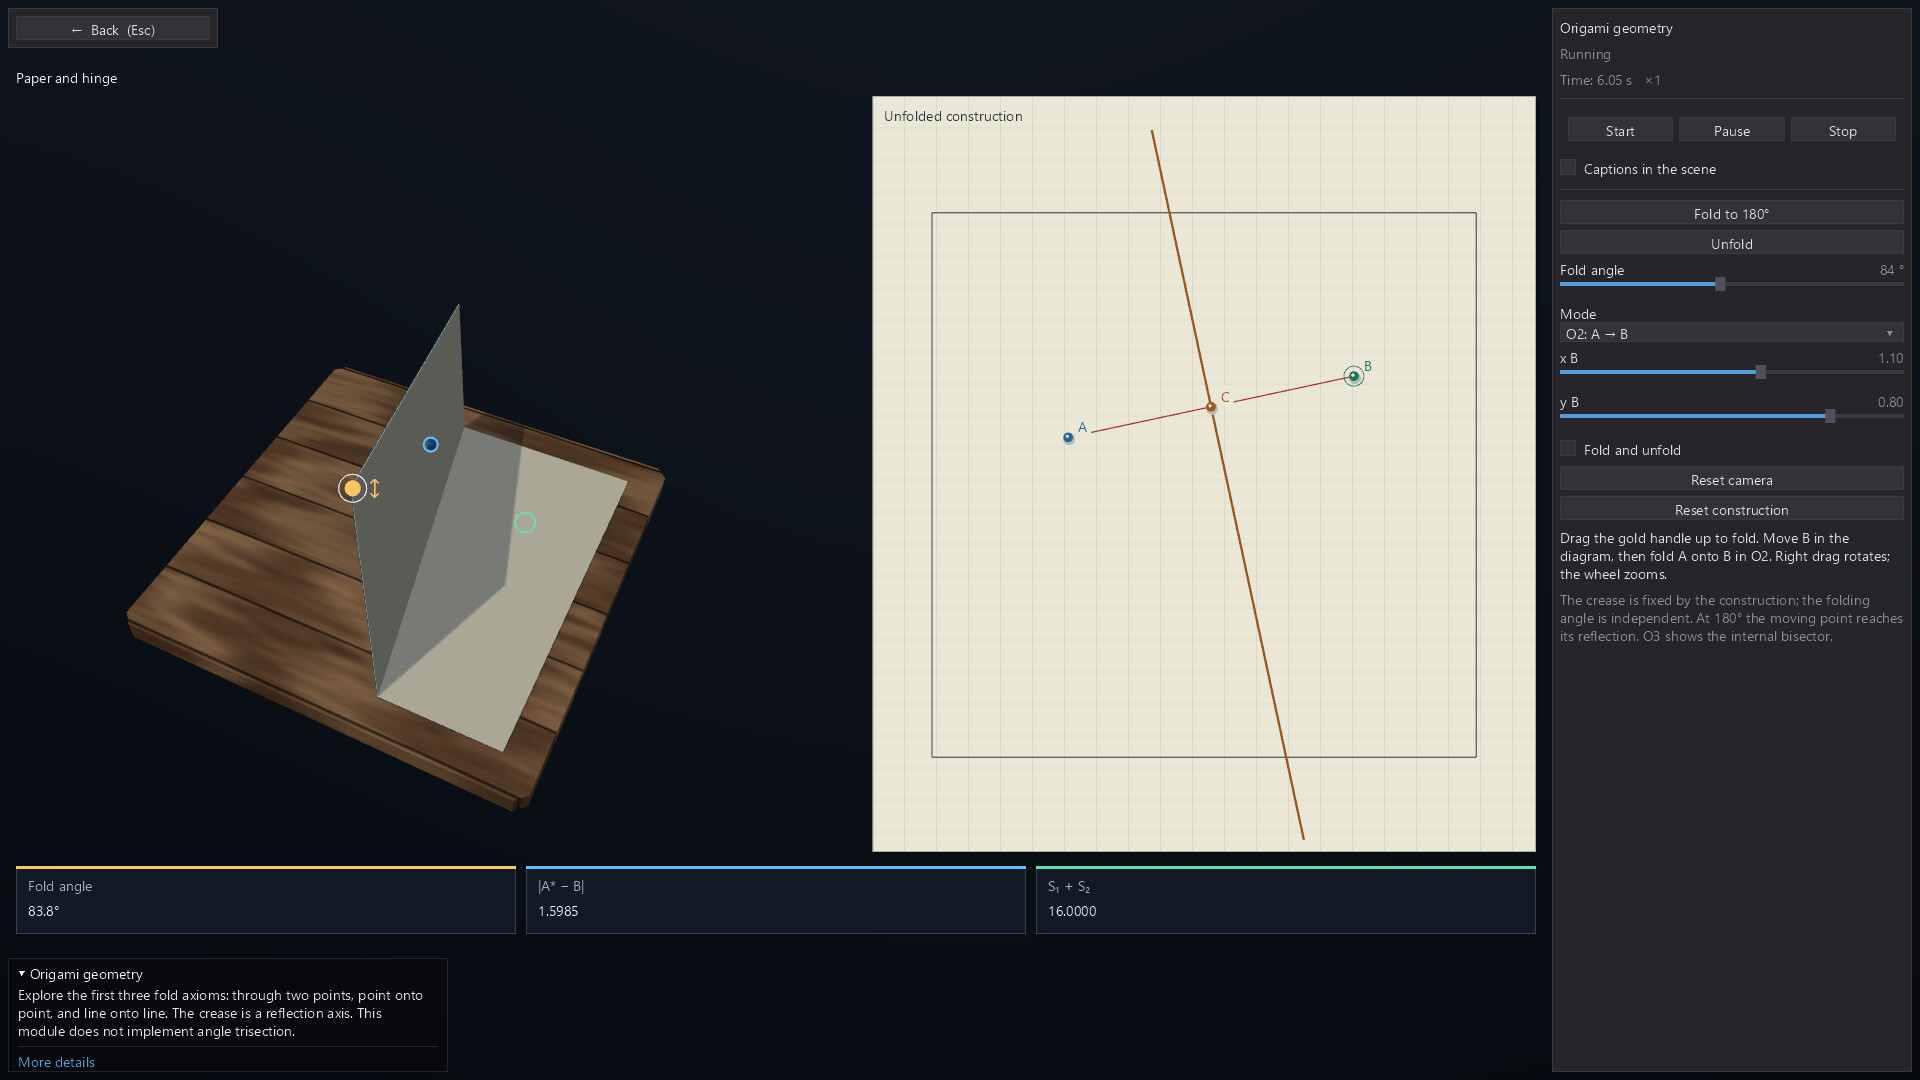Viewport: 1920px width, 1080px height.
Task: Click the gold fold handle on the paper
Action: (352, 488)
